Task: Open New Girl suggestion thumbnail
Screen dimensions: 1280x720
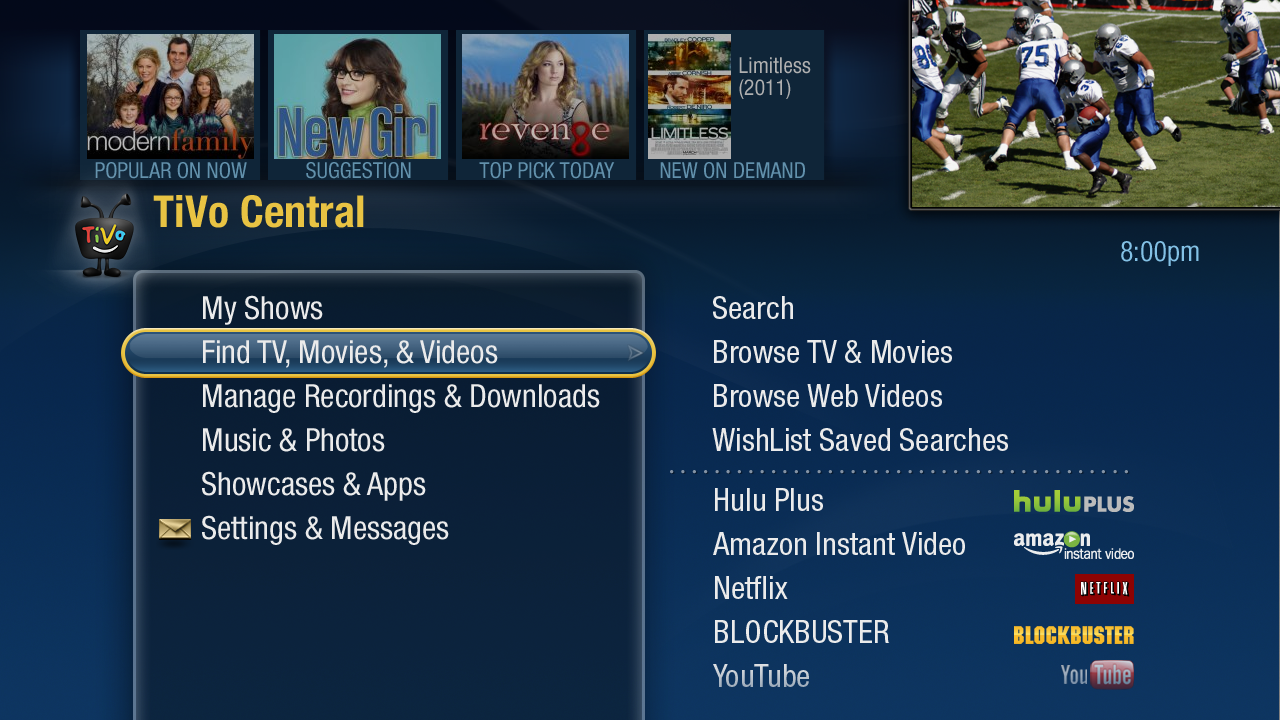Action: (x=358, y=105)
